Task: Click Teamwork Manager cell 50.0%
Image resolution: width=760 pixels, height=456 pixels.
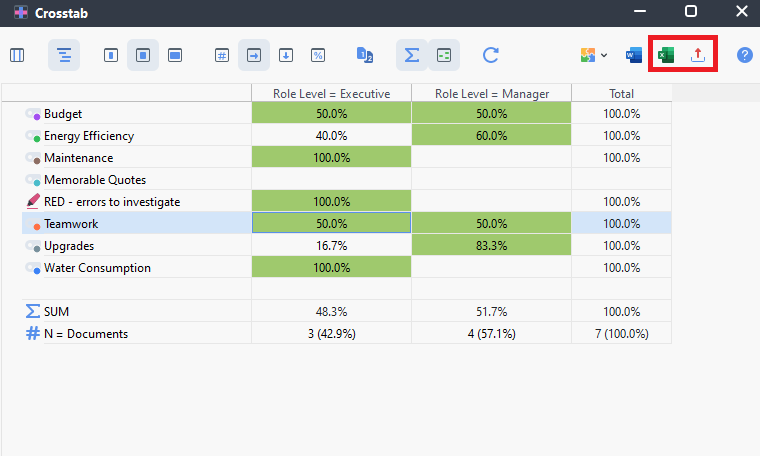Action: tap(491, 224)
